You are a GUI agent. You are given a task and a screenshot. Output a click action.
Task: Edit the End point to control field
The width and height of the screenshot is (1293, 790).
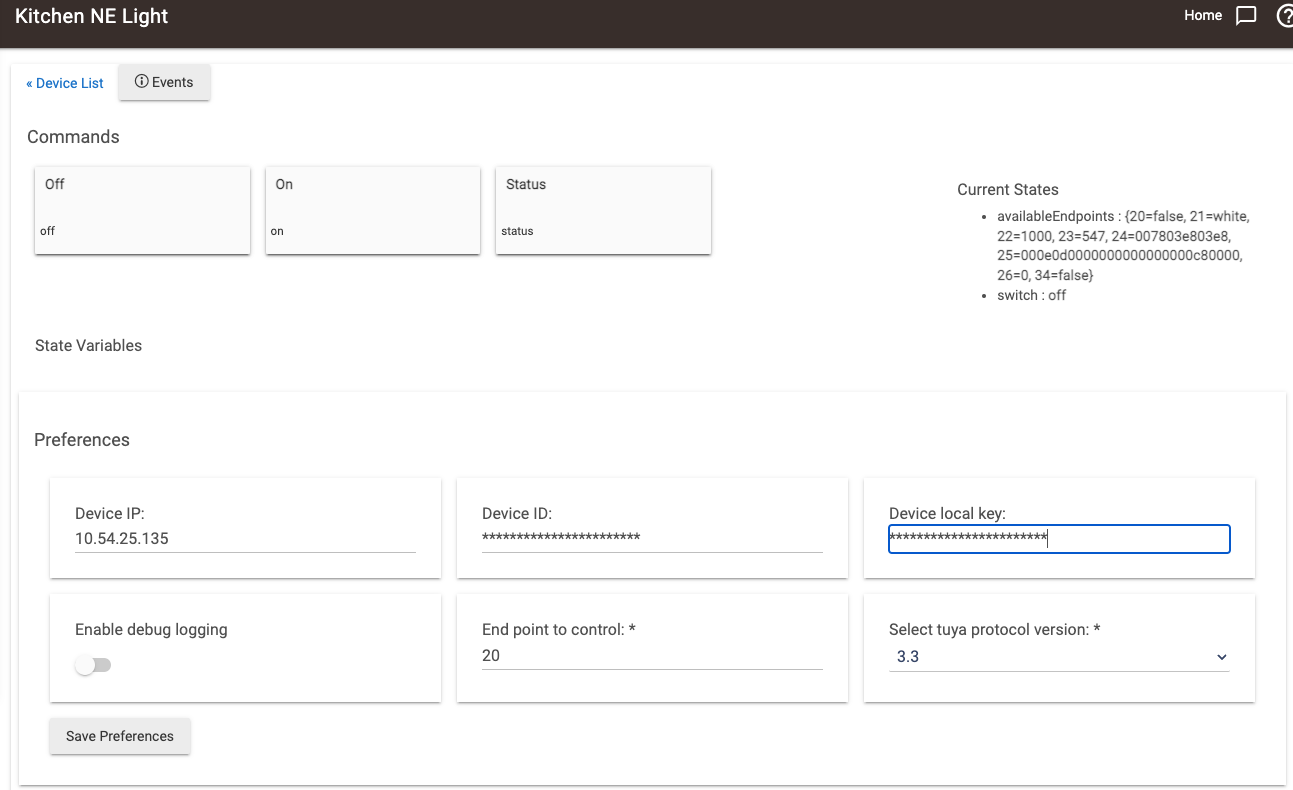click(652, 656)
